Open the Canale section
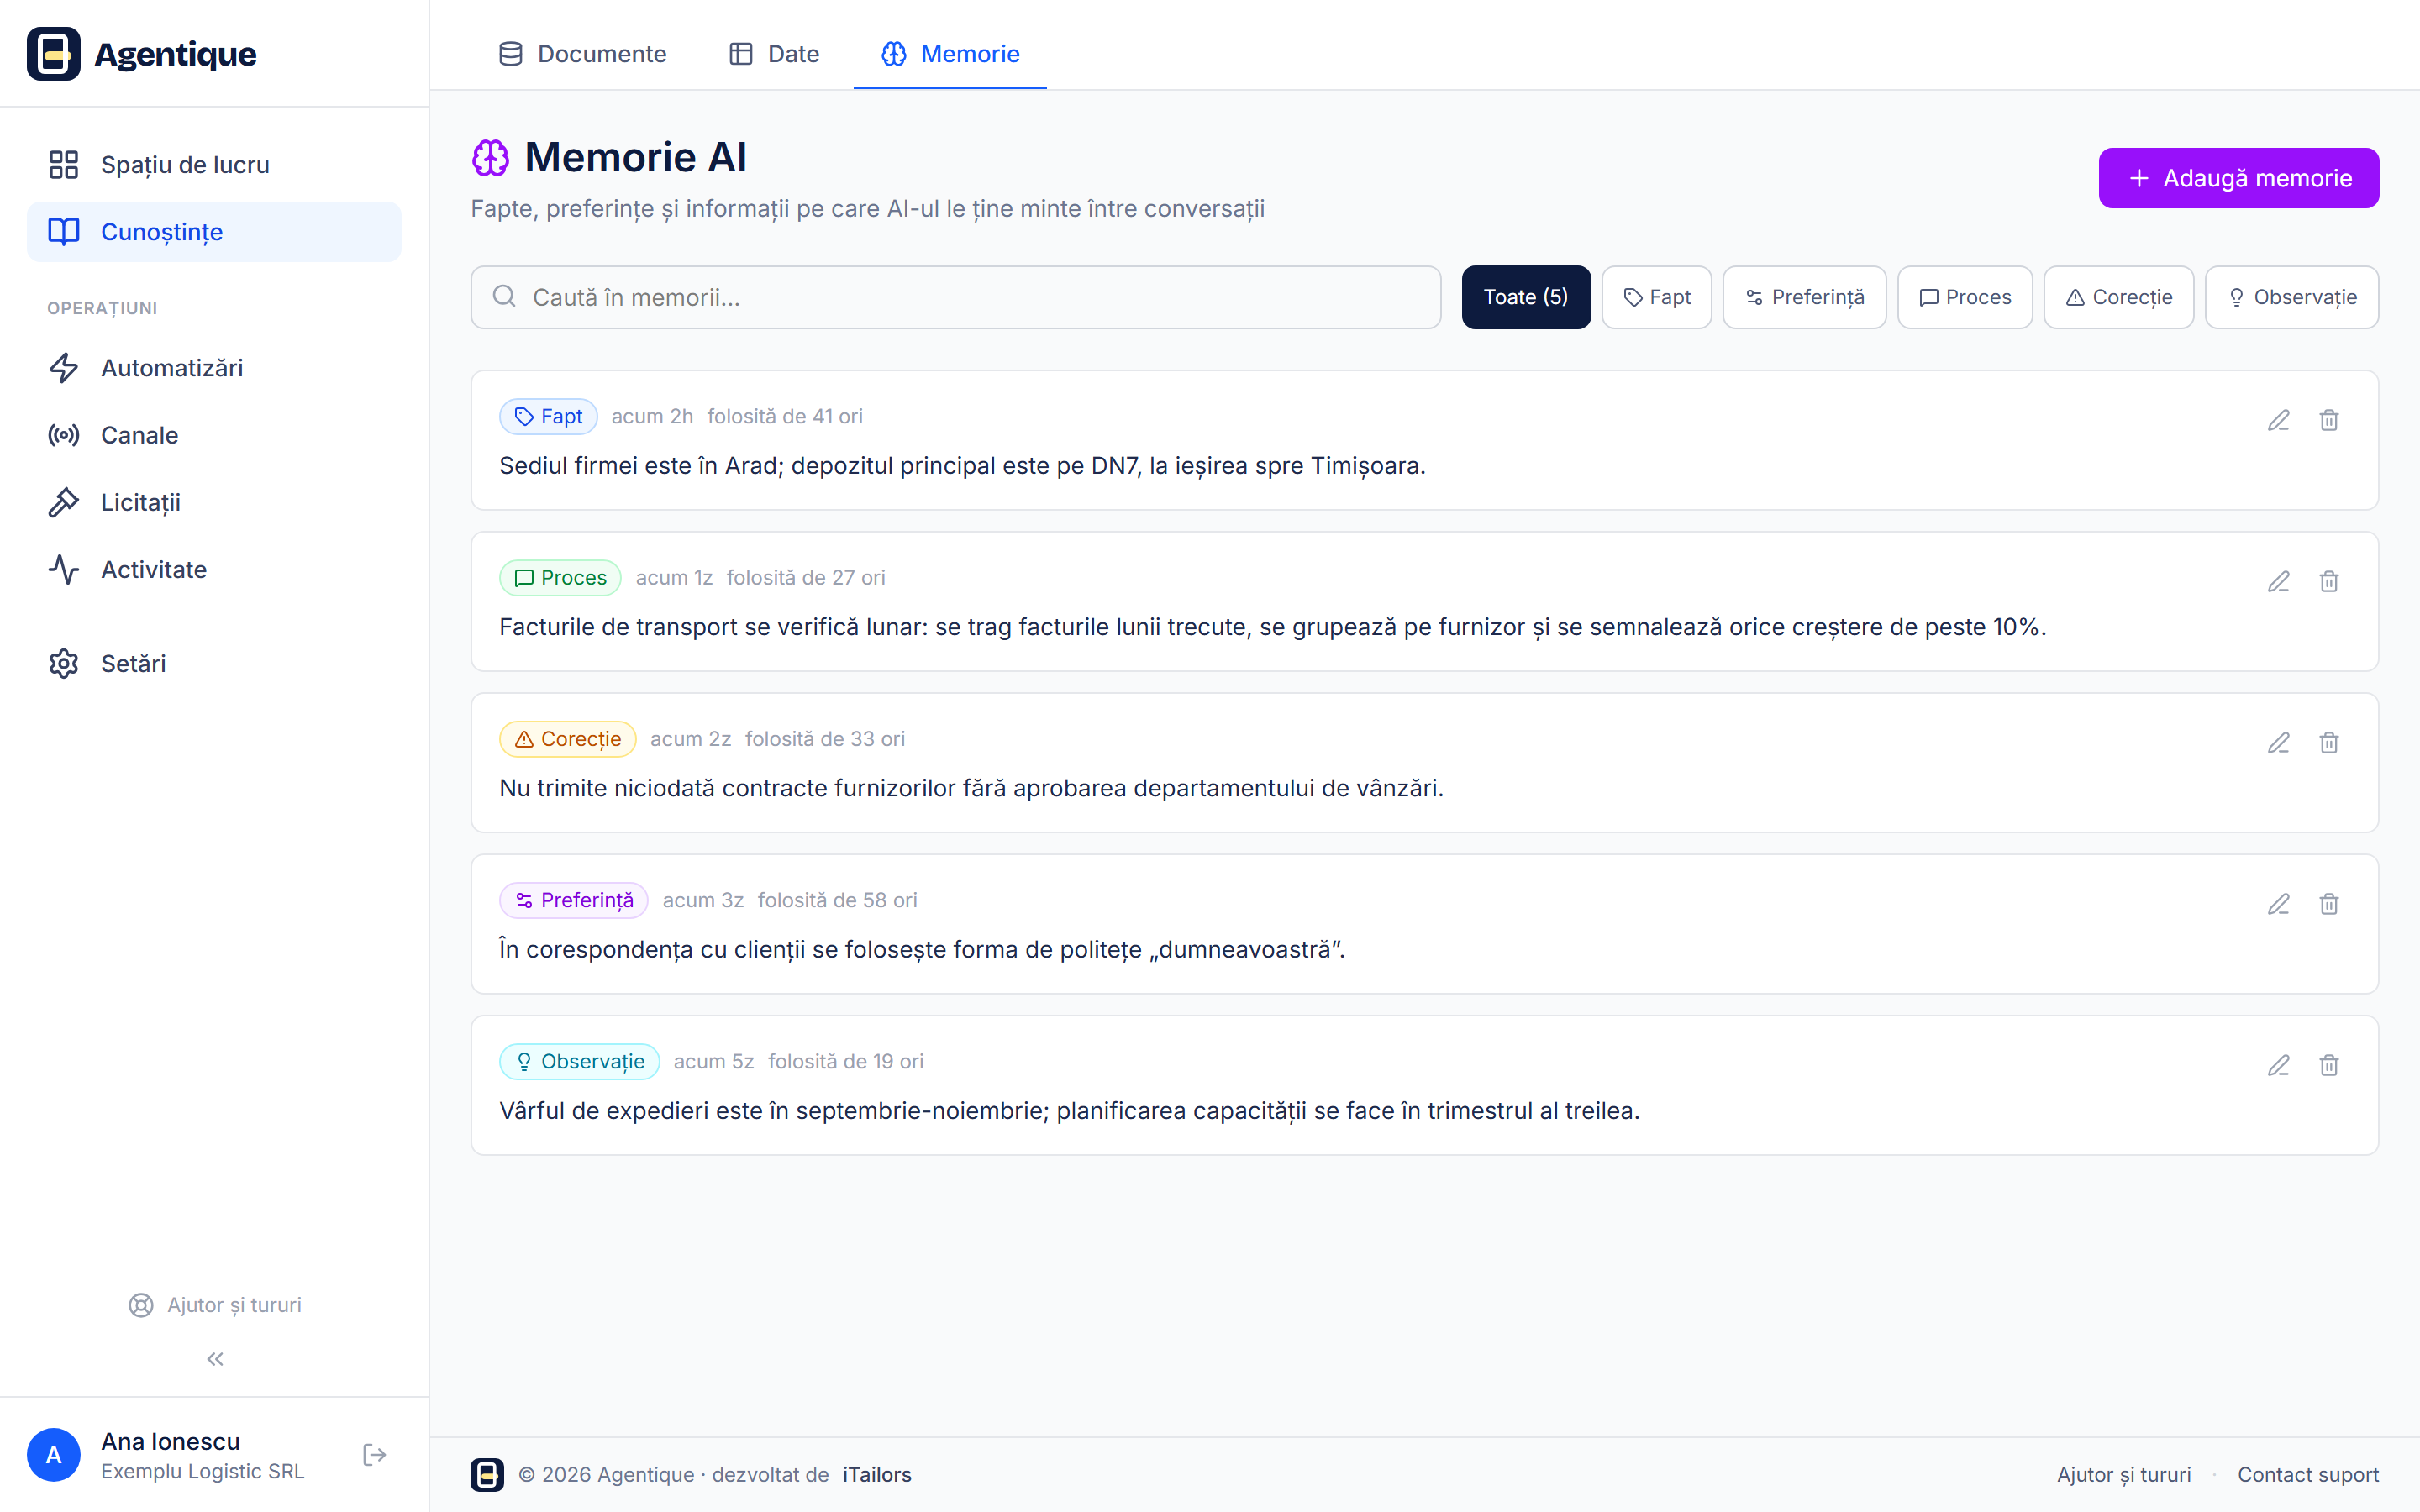This screenshot has height=1512, width=2420. 214,435
